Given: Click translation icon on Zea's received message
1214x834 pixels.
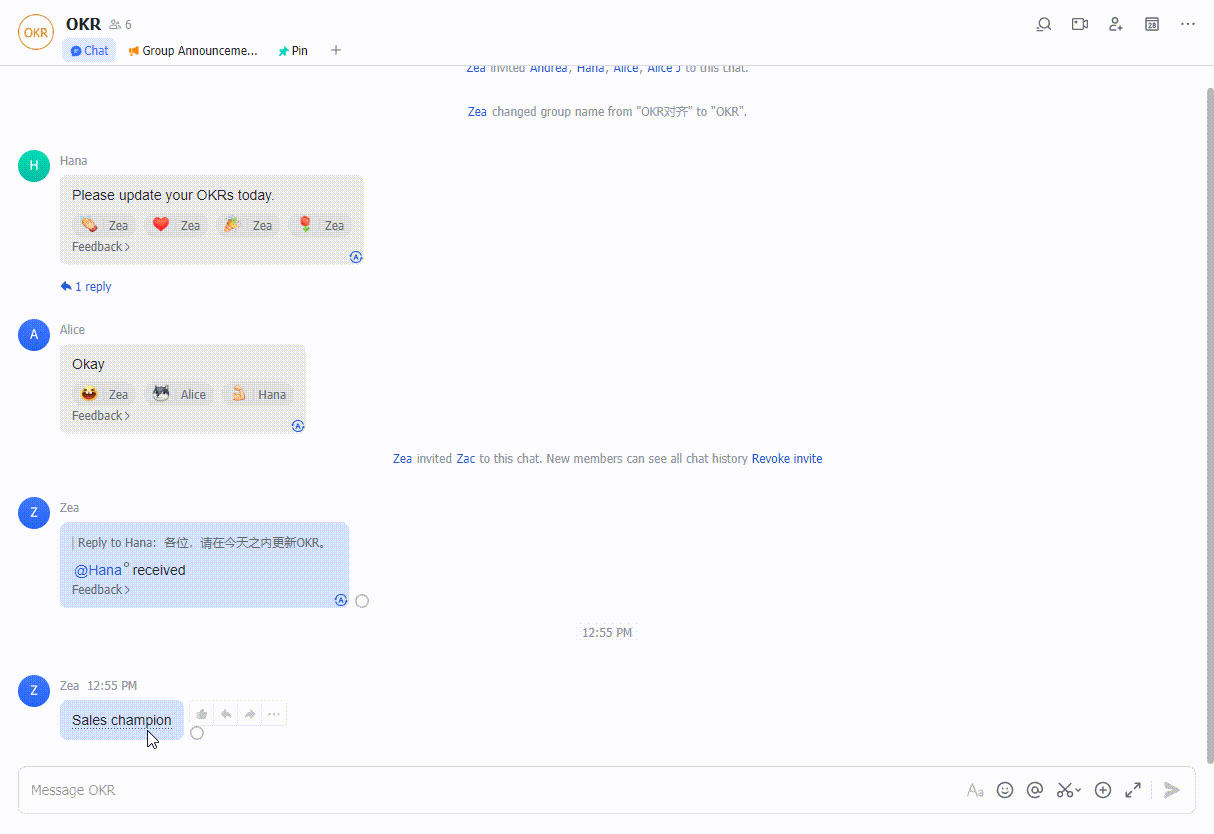Looking at the screenshot, I should pos(341,600).
